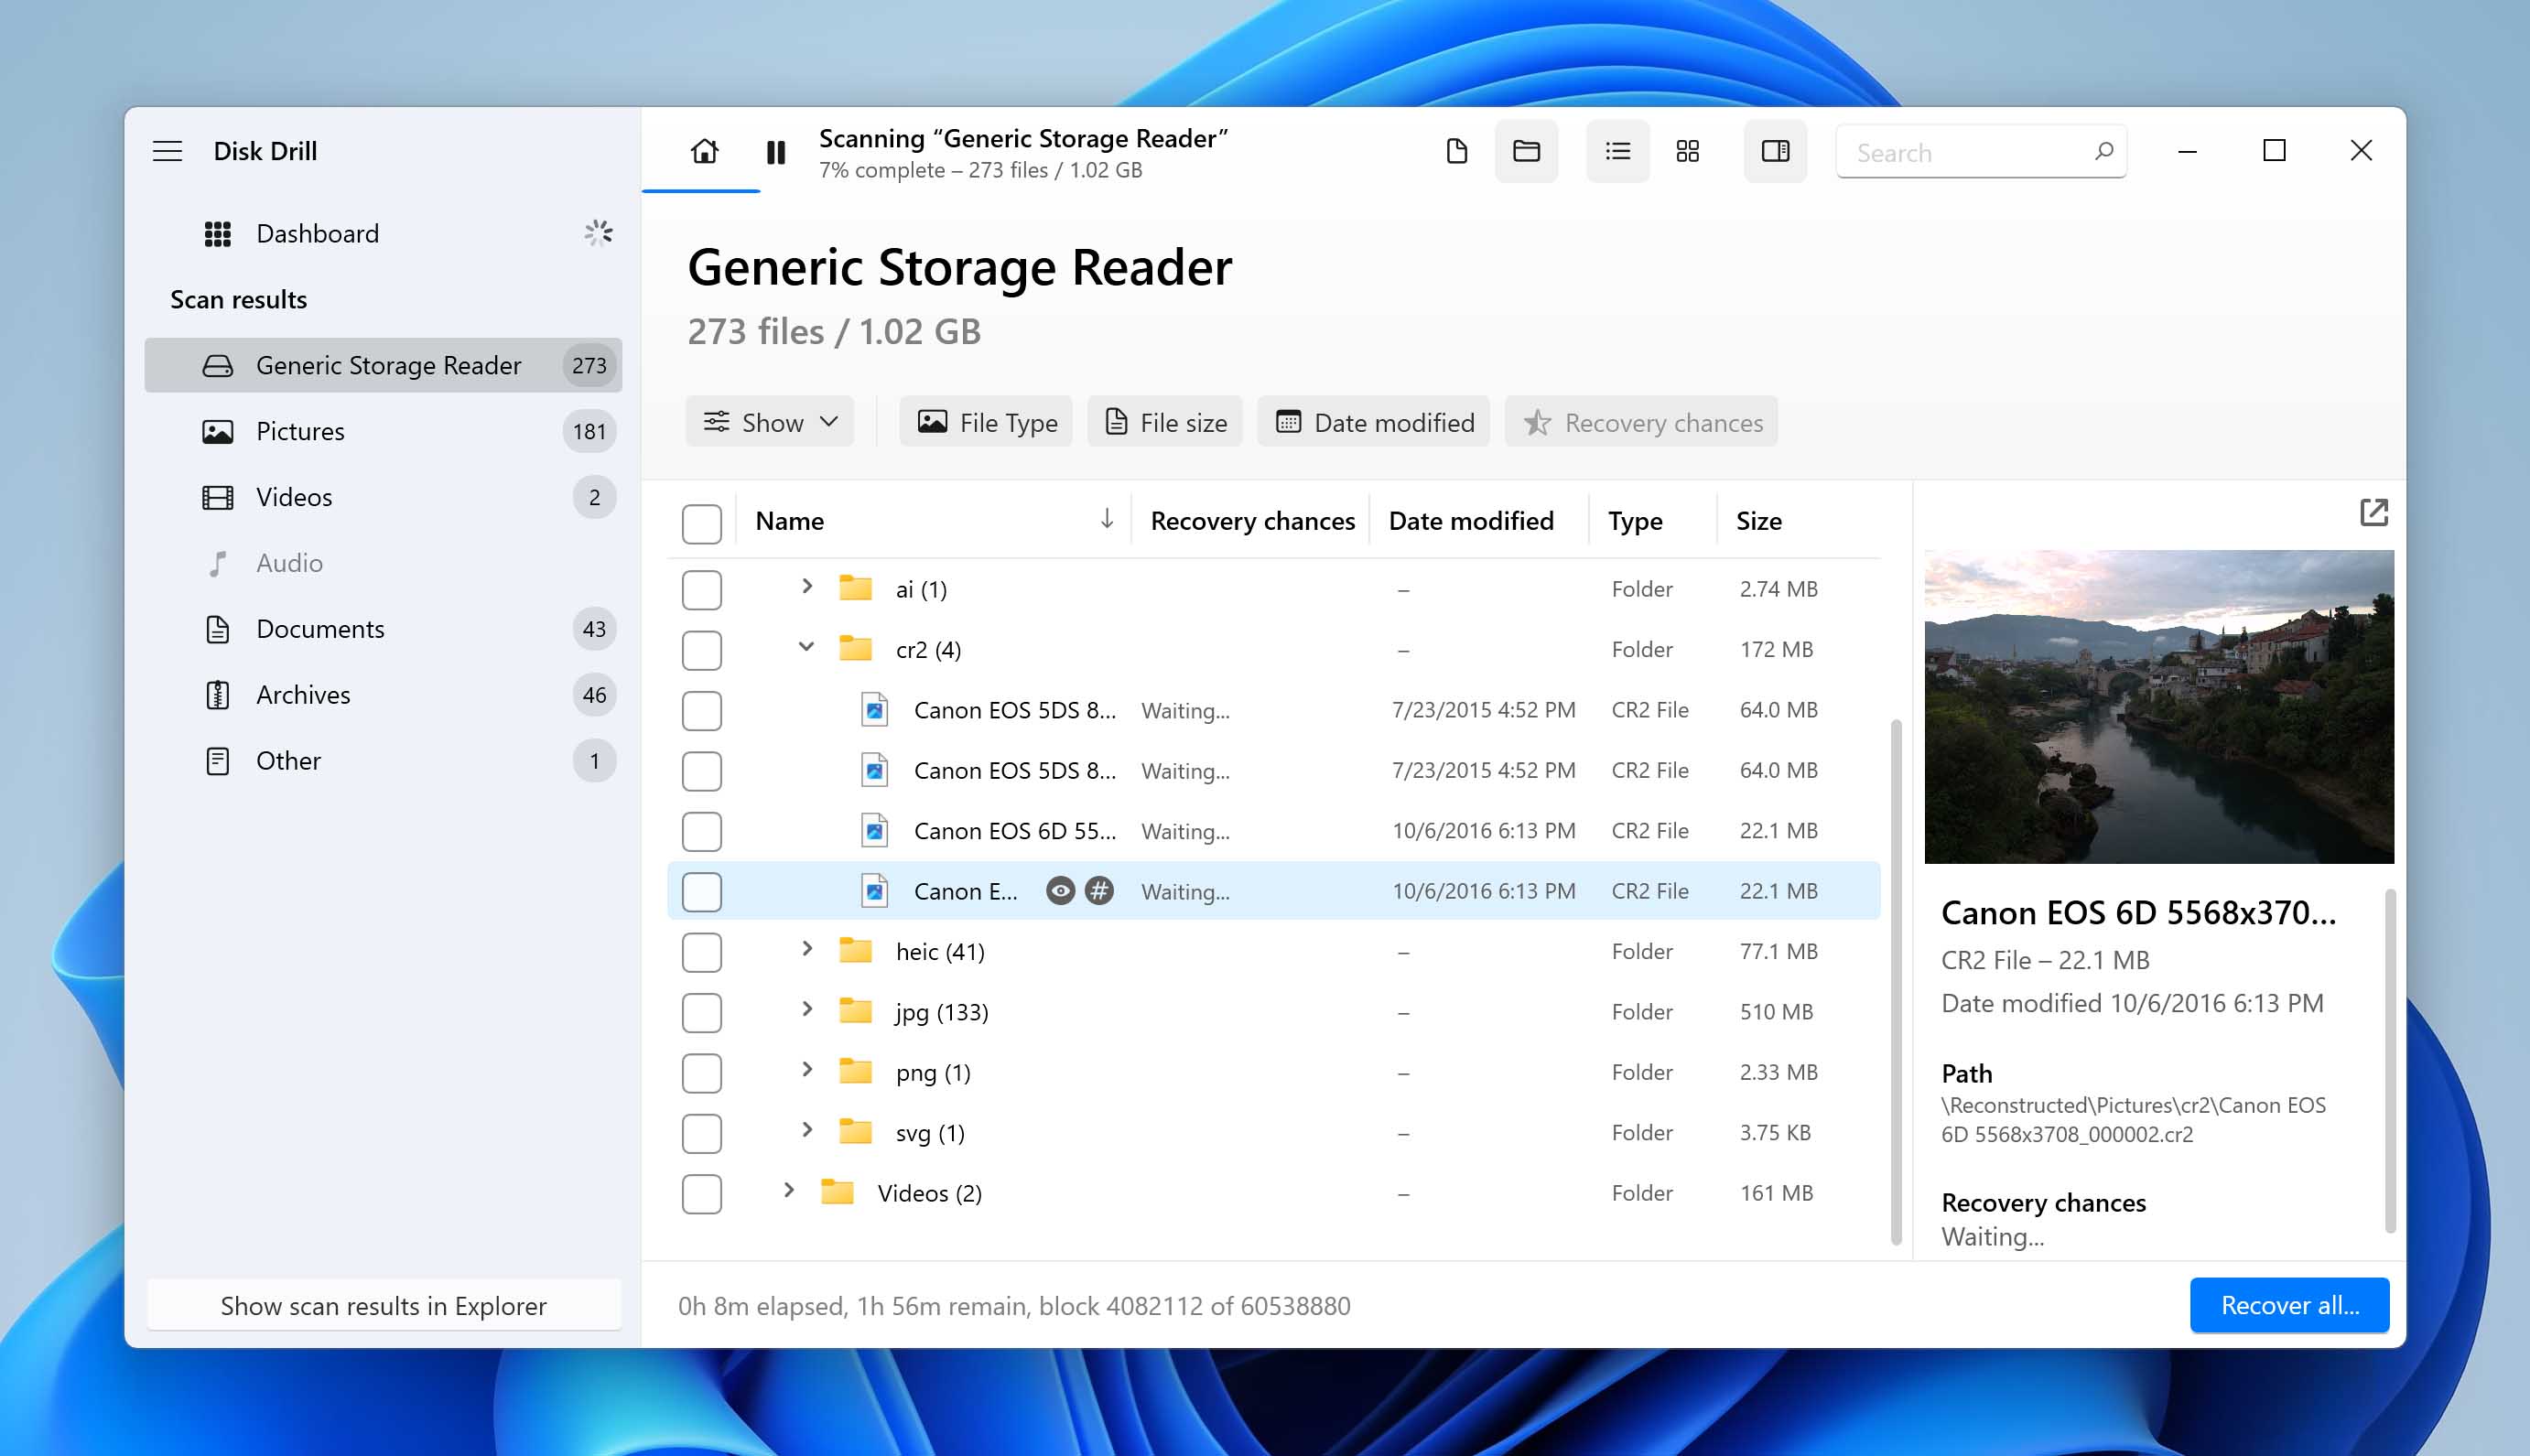
Task: Click the hex view icon on selected file
Action: [x=1099, y=890]
